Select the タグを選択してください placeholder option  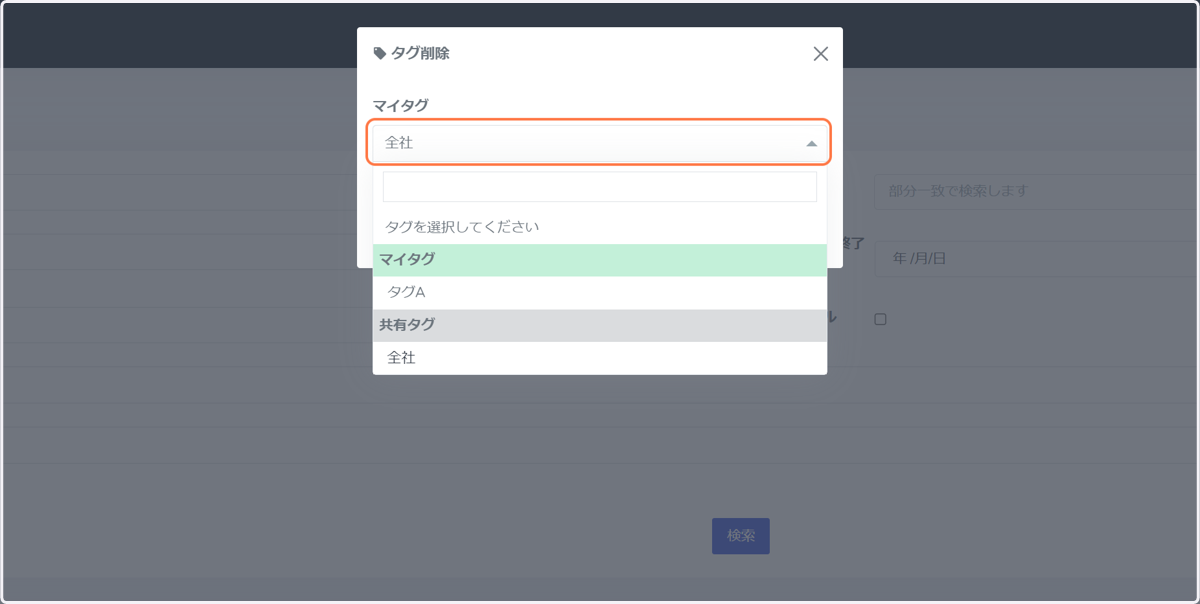[600, 227]
